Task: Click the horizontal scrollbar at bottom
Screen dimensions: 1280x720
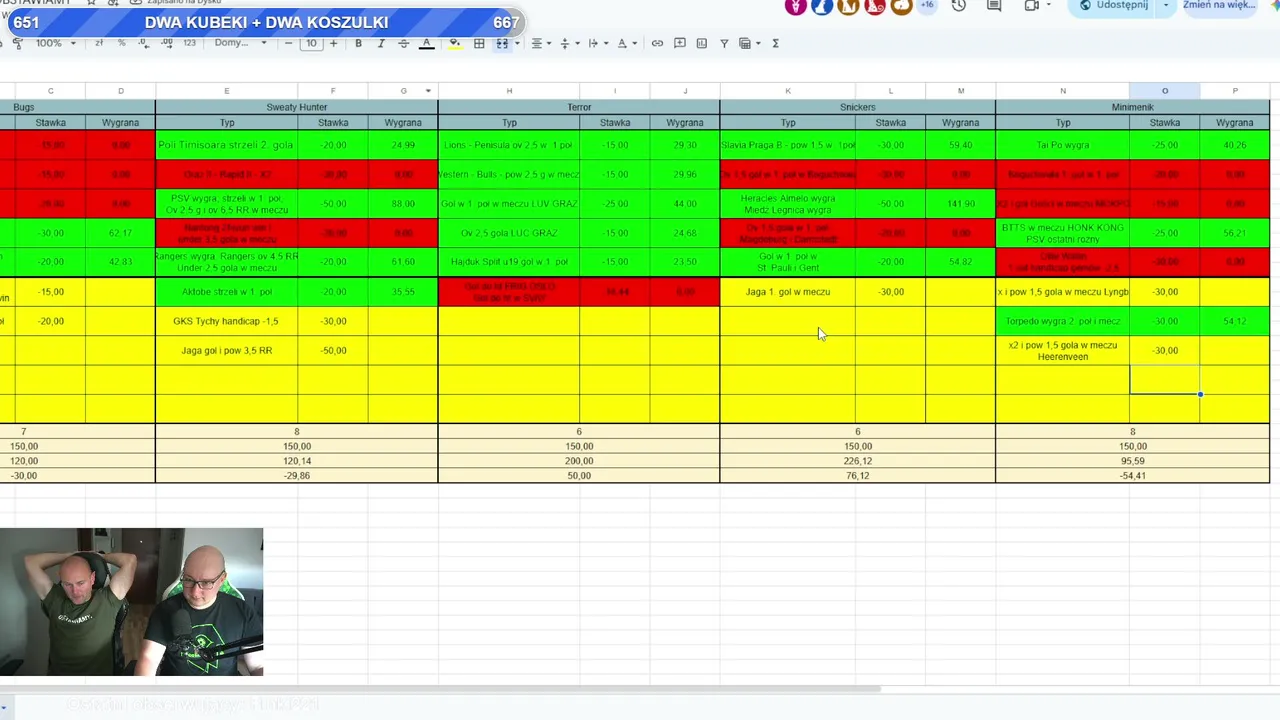Action: (440, 688)
